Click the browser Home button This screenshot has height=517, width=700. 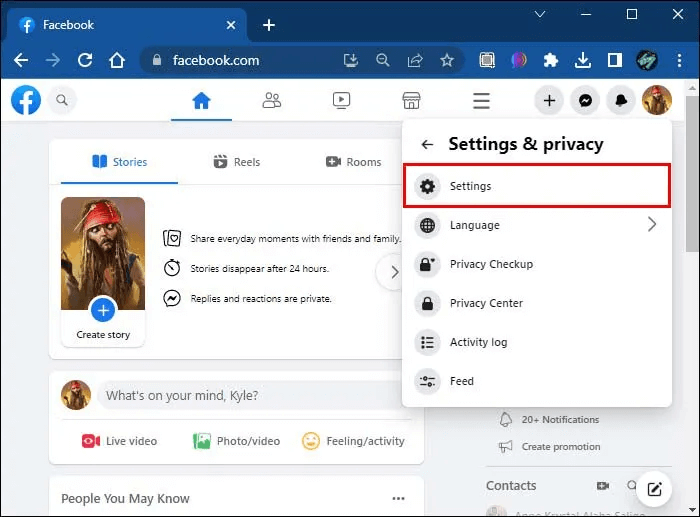(x=117, y=60)
